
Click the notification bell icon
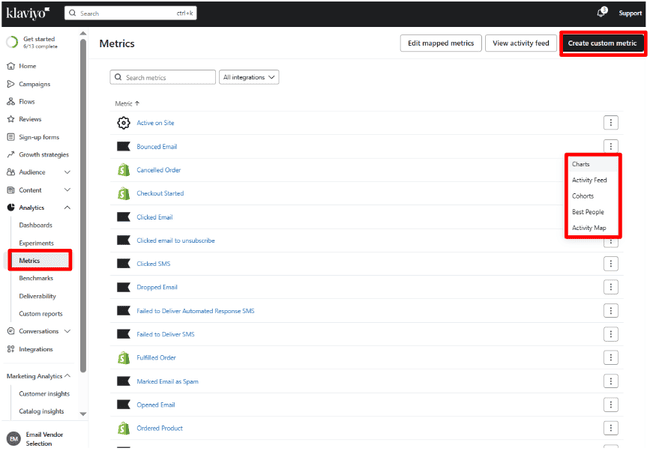[602, 13]
